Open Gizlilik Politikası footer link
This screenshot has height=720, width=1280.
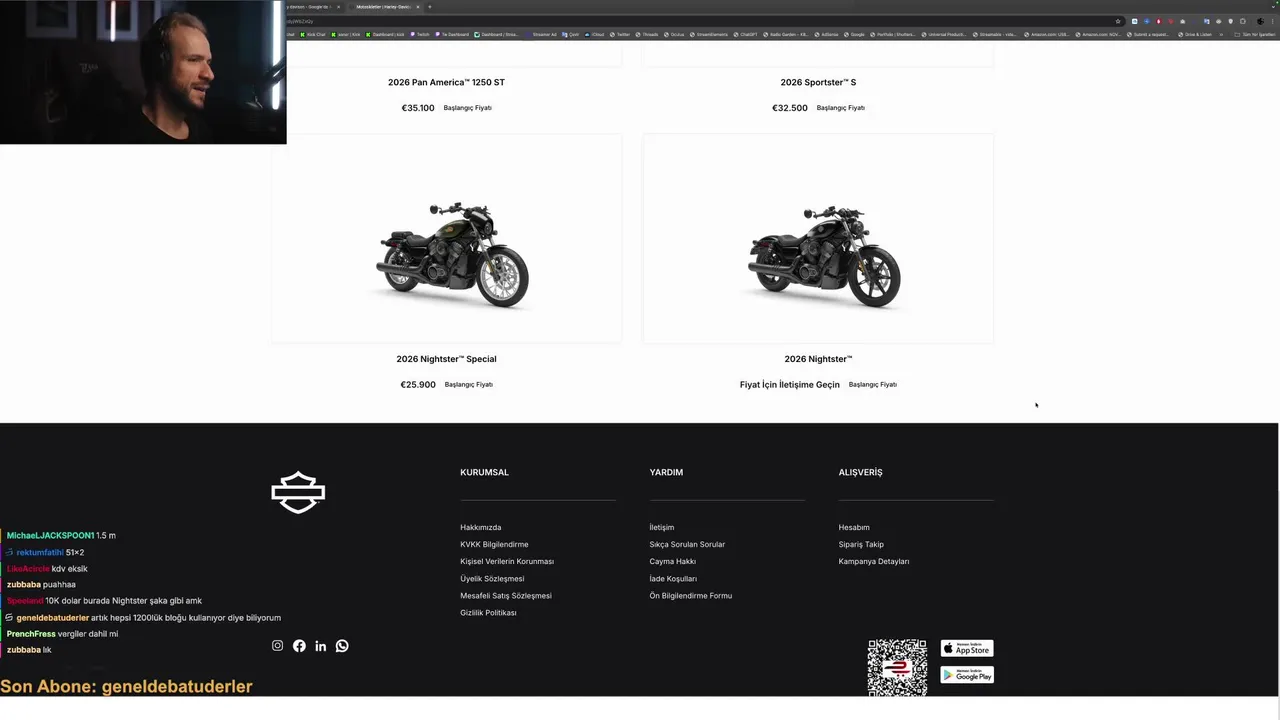(488, 613)
